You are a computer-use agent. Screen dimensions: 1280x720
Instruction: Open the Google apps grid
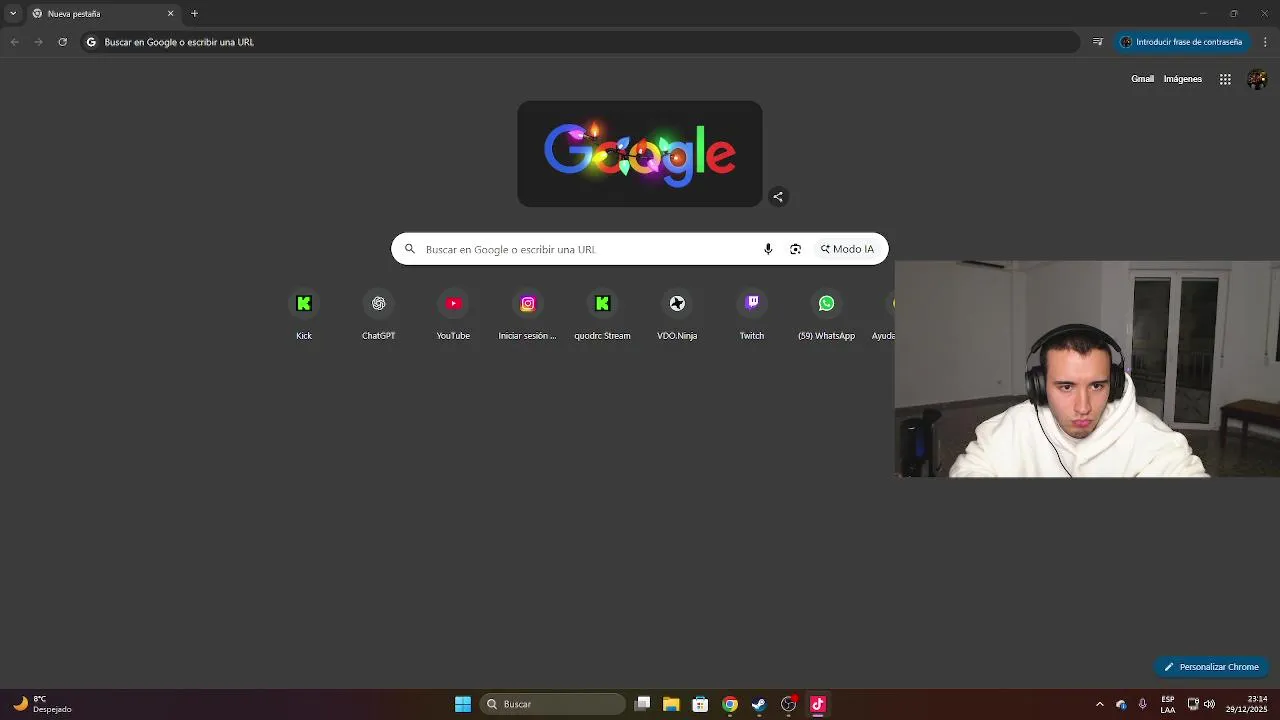1225,79
